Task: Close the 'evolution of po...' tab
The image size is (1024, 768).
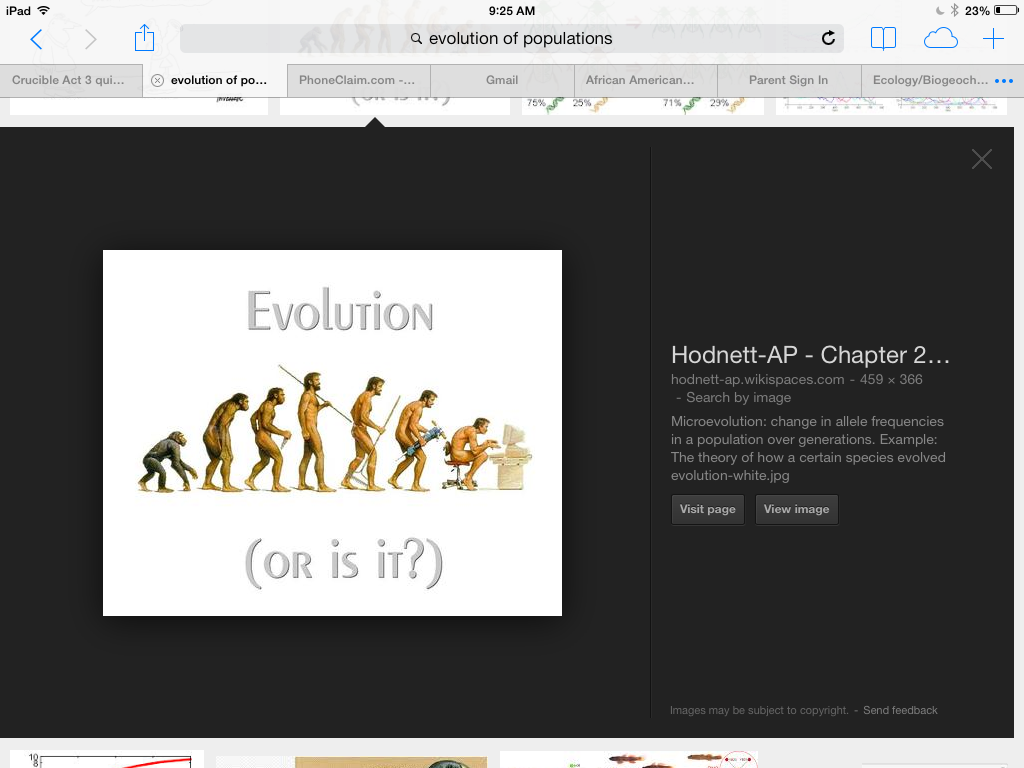Action: [x=157, y=80]
